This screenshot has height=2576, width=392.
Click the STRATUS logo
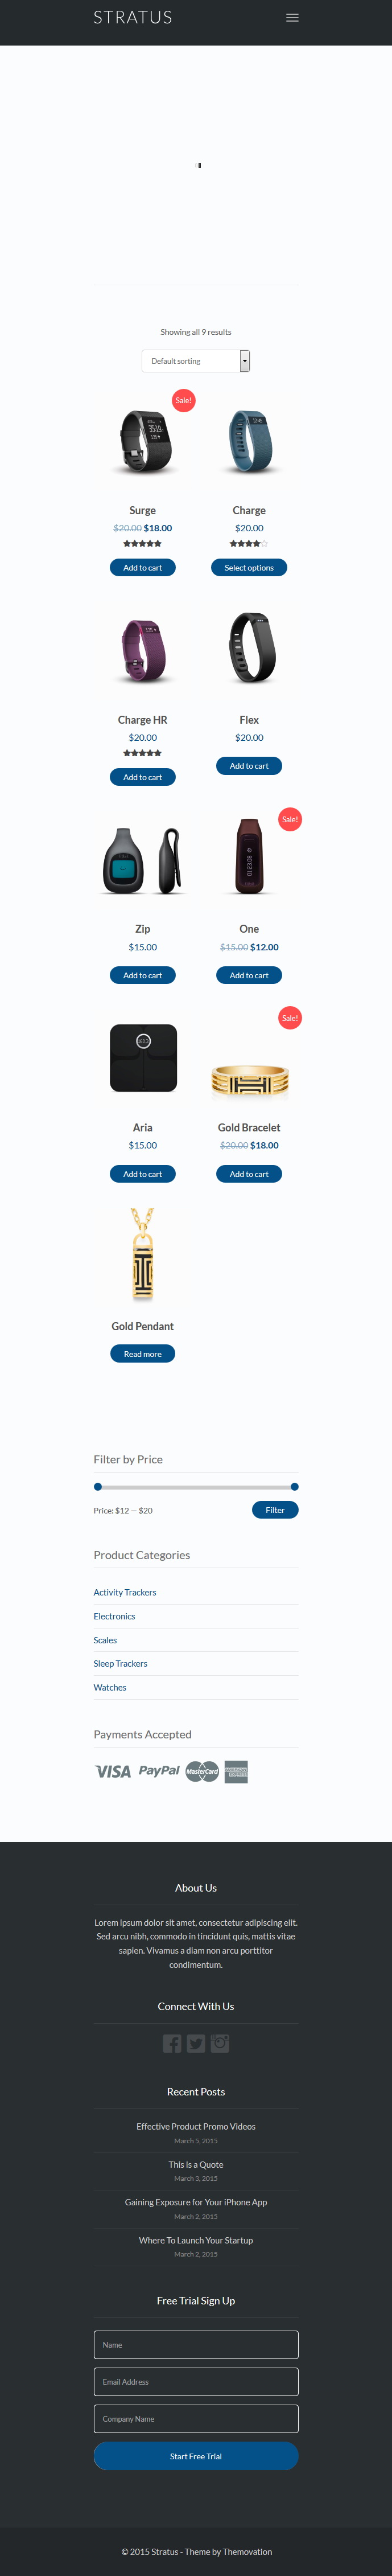(133, 17)
